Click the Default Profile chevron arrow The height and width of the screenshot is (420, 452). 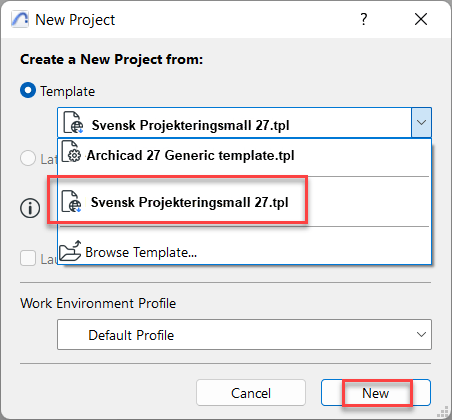click(421, 334)
